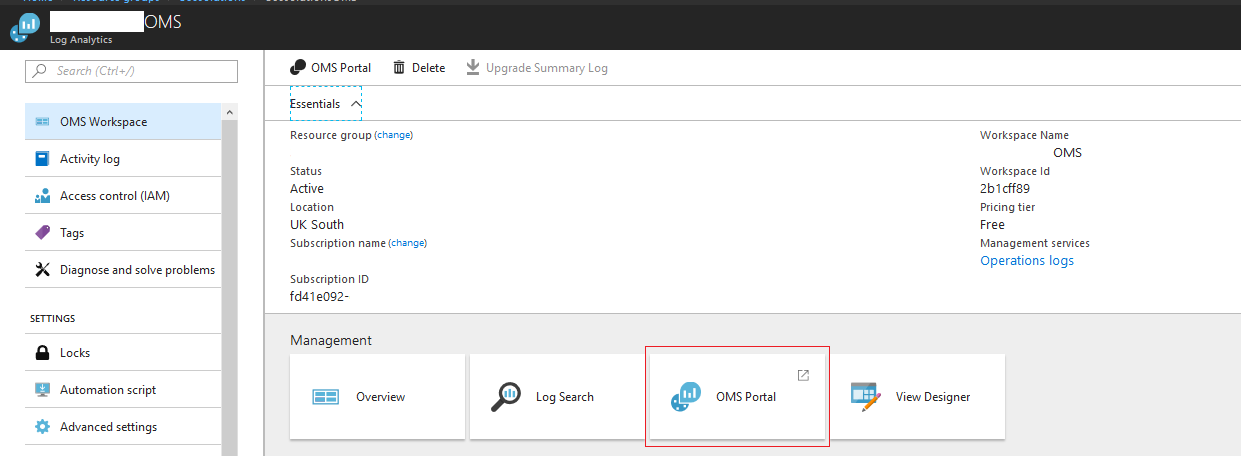
Task: Click the Access control people icon
Action: (x=42, y=196)
